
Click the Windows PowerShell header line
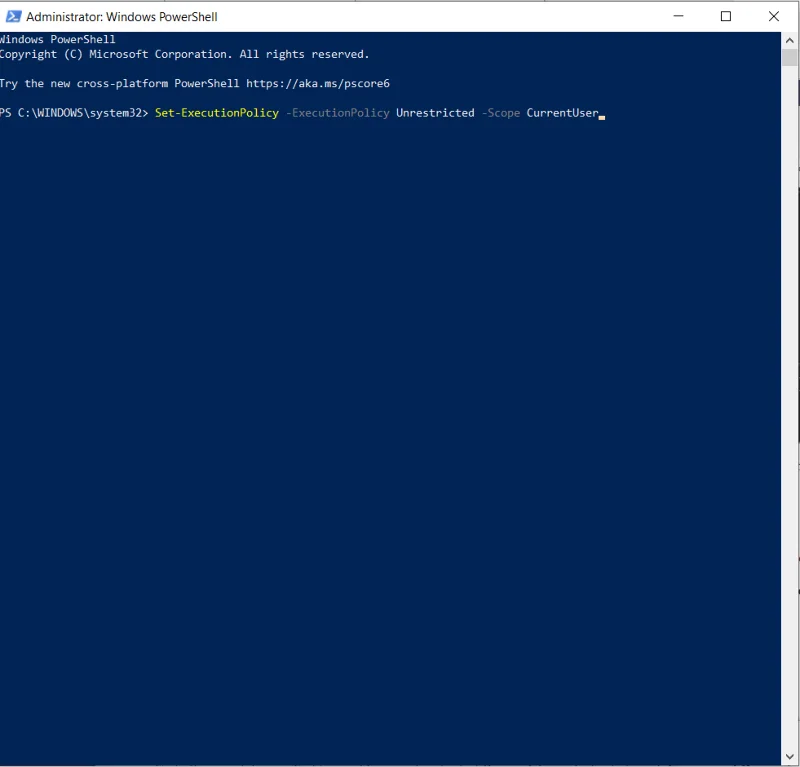pos(58,39)
